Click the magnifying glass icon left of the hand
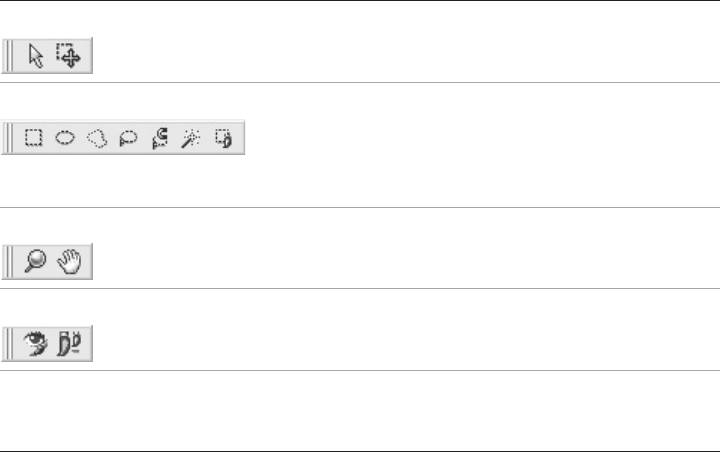This screenshot has height=452, width=720. 36,263
